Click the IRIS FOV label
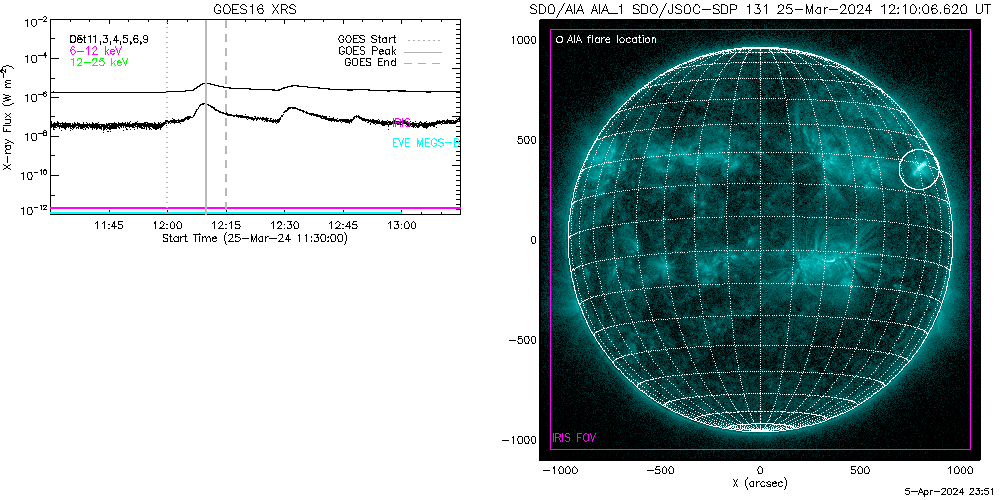The height and width of the screenshot is (500, 1000). click(574, 439)
